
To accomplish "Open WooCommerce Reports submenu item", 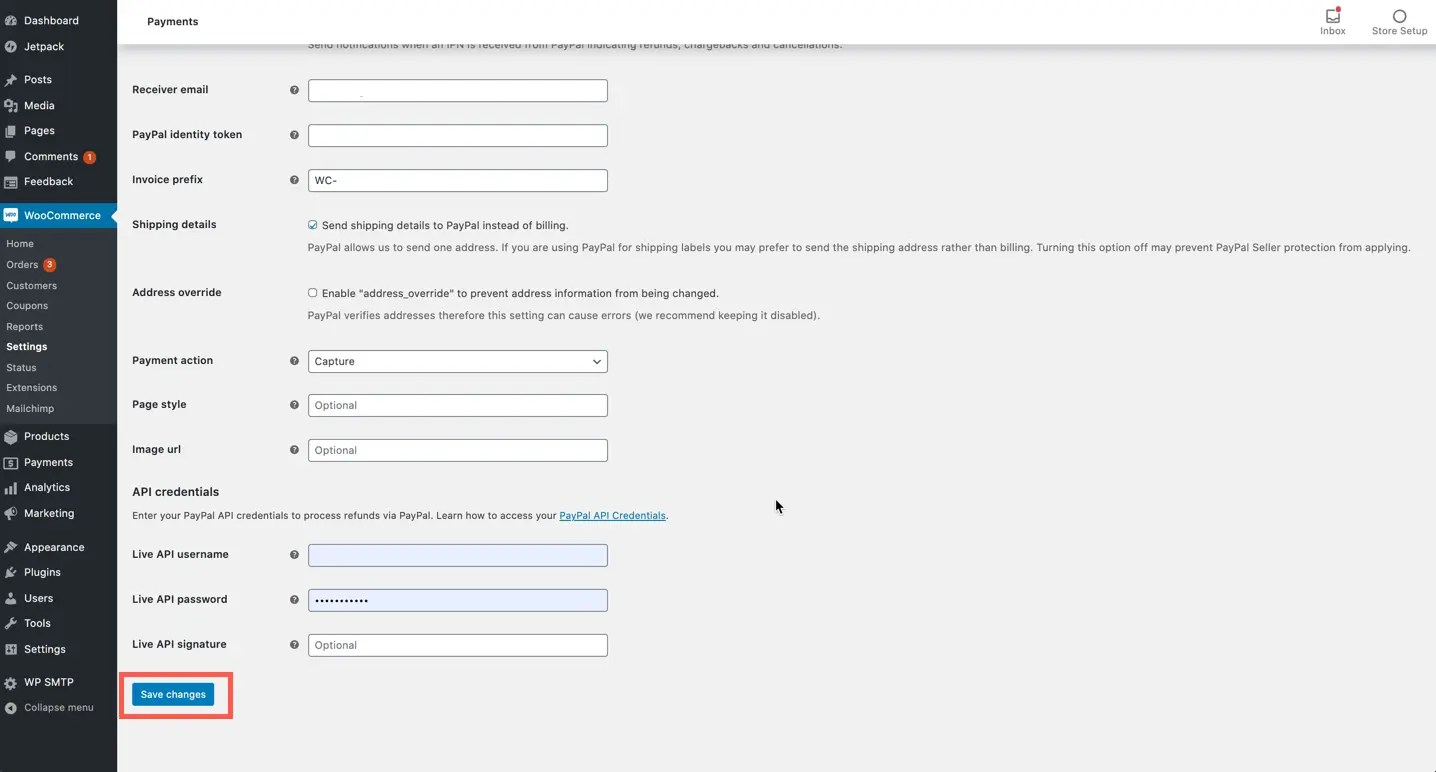I will click(24, 327).
